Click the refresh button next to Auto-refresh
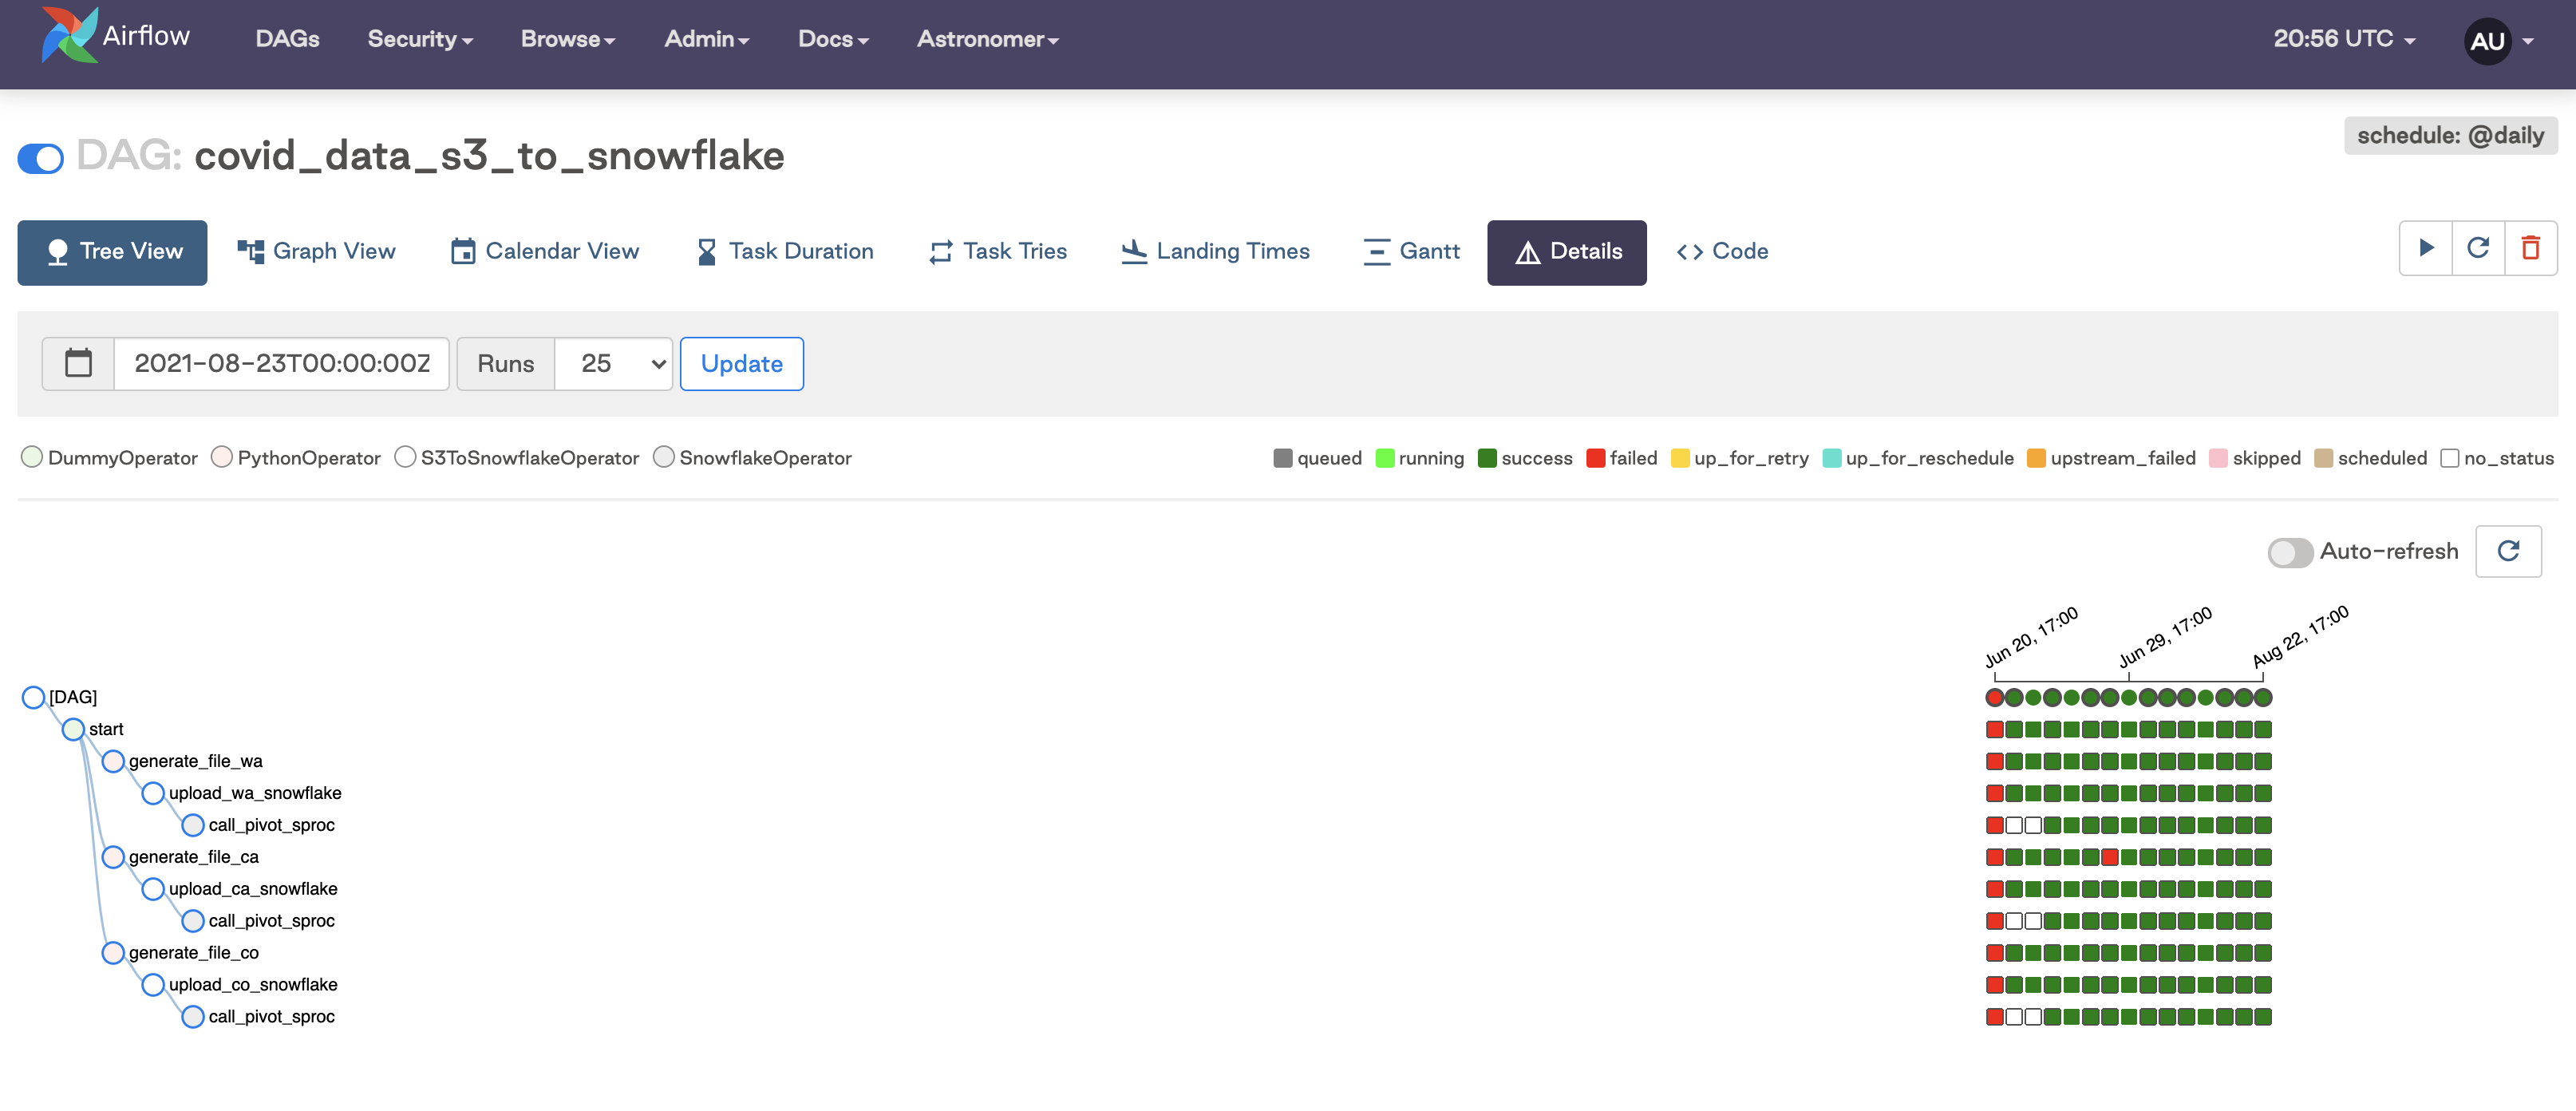This screenshot has width=2576, height=1111. click(2508, 551)
